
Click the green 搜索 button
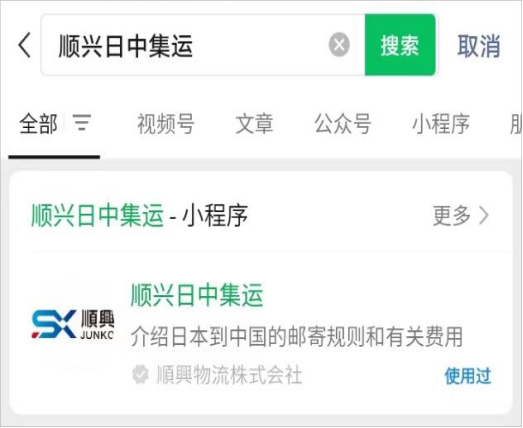pos(400,45)
